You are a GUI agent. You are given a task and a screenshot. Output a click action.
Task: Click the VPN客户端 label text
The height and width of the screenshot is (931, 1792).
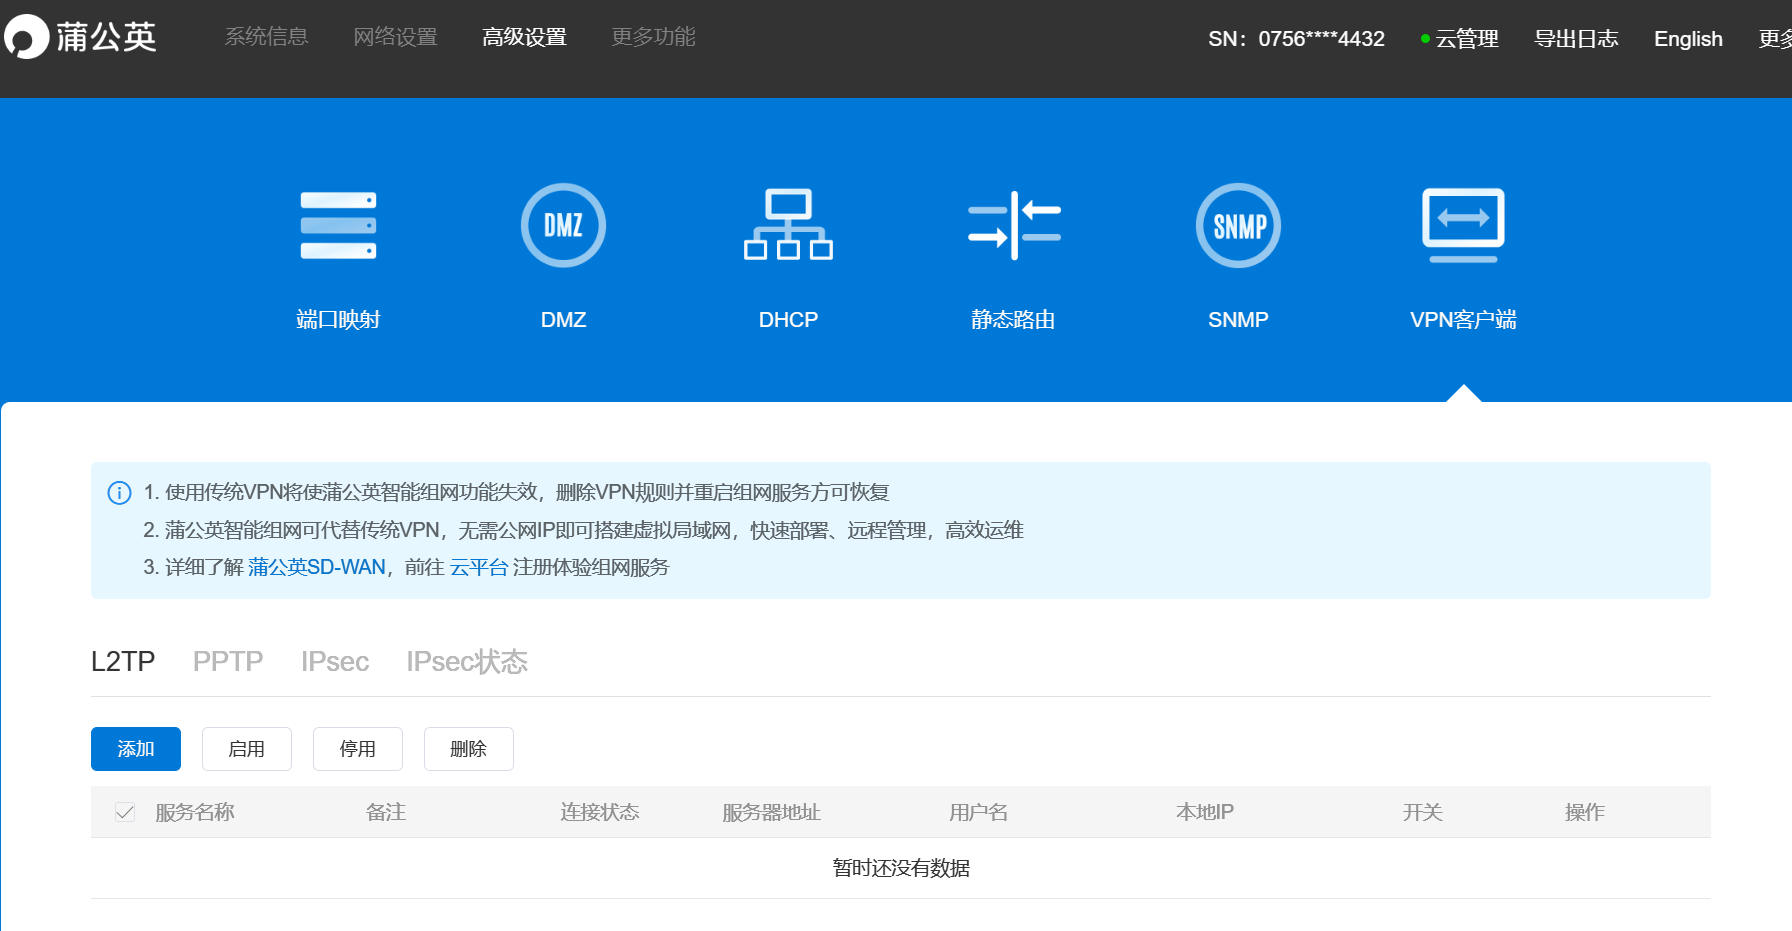pos(1463,320)
